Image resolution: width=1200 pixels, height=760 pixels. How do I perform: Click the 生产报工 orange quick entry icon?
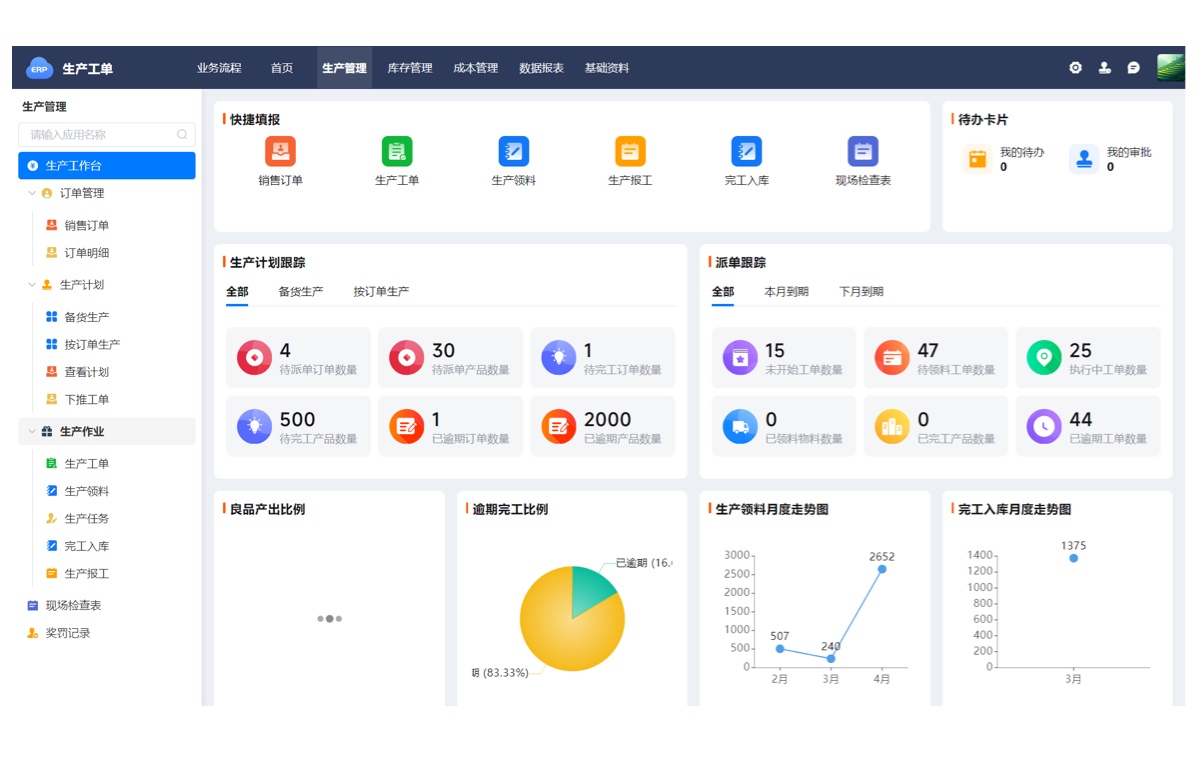[630, 152]
